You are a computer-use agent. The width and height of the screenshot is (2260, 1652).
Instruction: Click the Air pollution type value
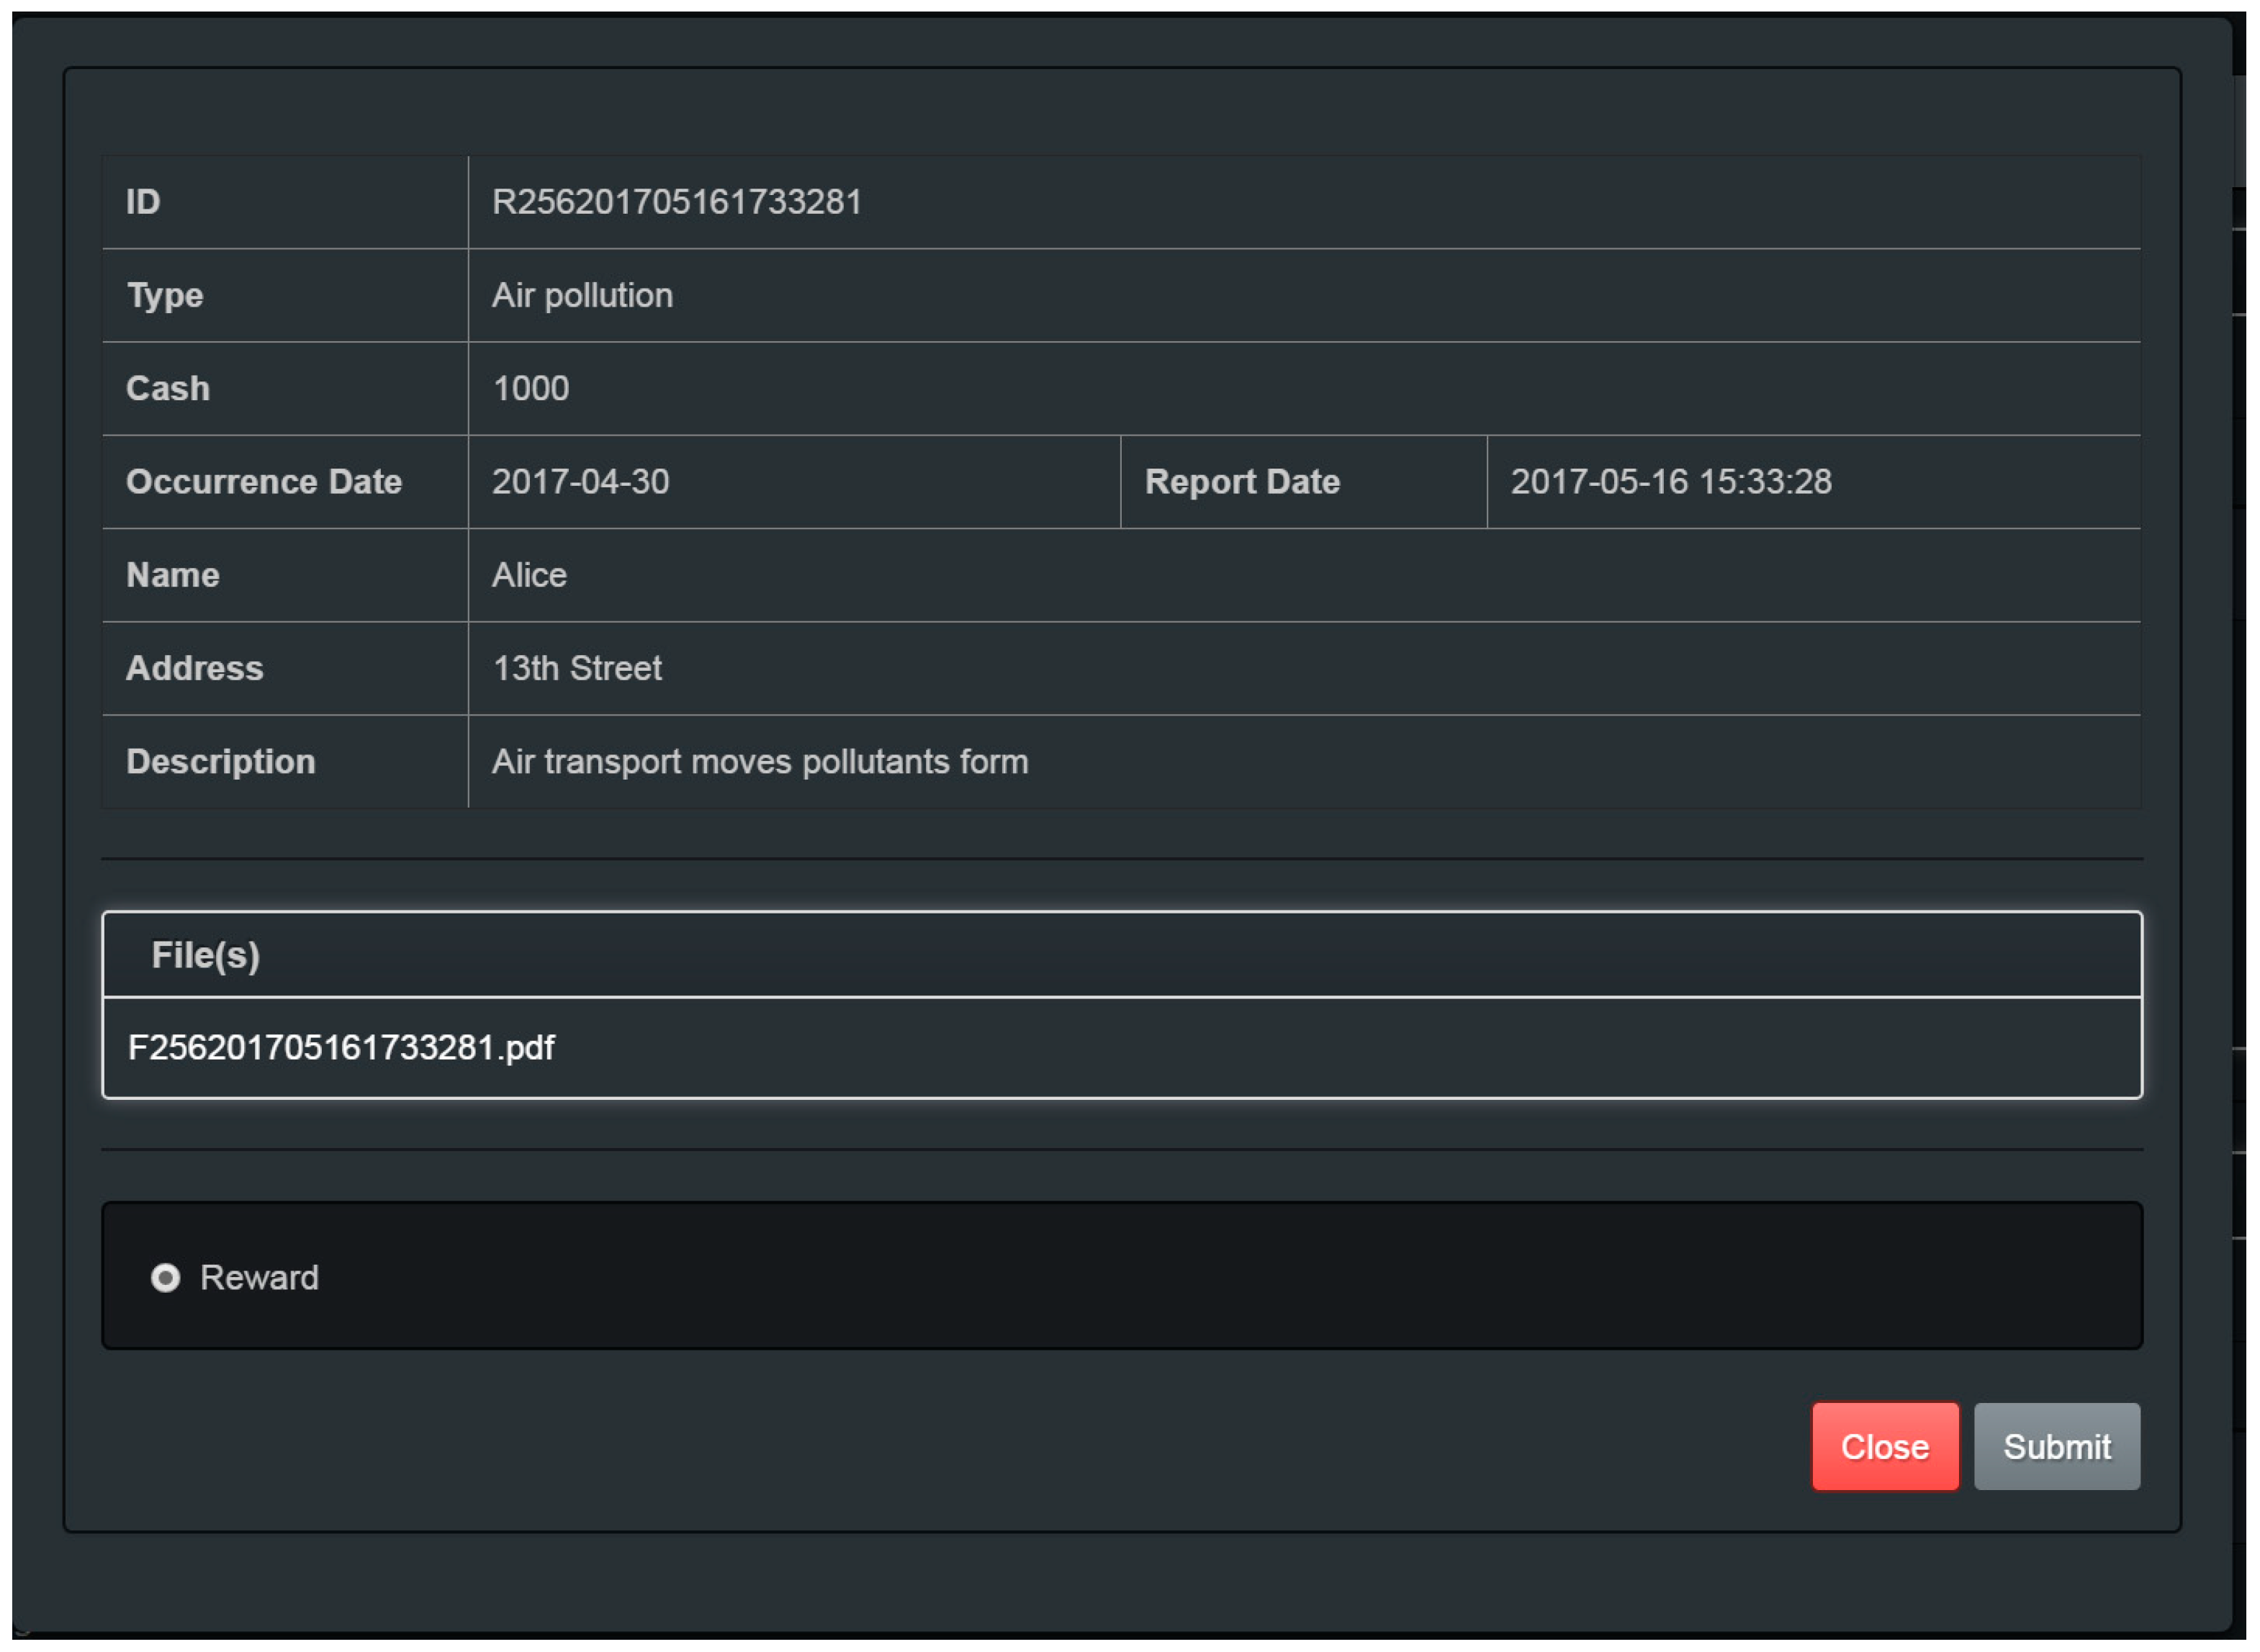tap(582, 295)
